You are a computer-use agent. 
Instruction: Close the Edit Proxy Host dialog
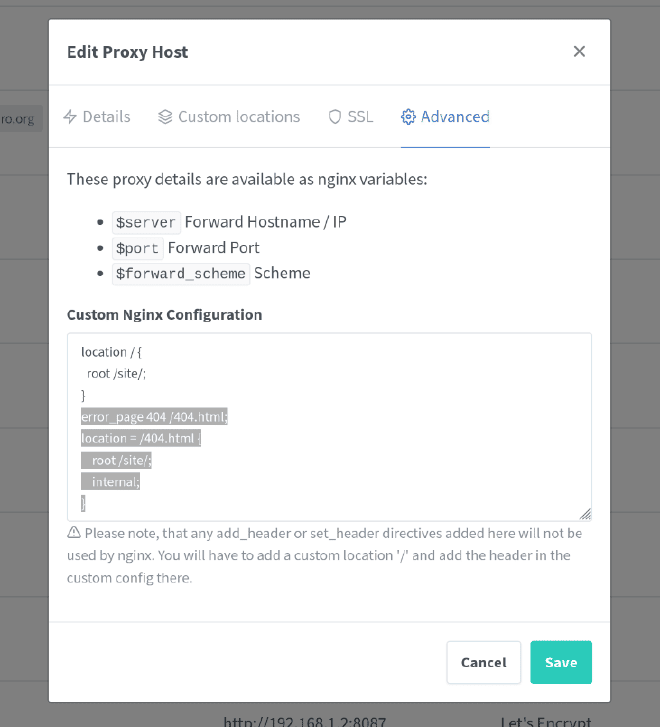click(579, 51)
